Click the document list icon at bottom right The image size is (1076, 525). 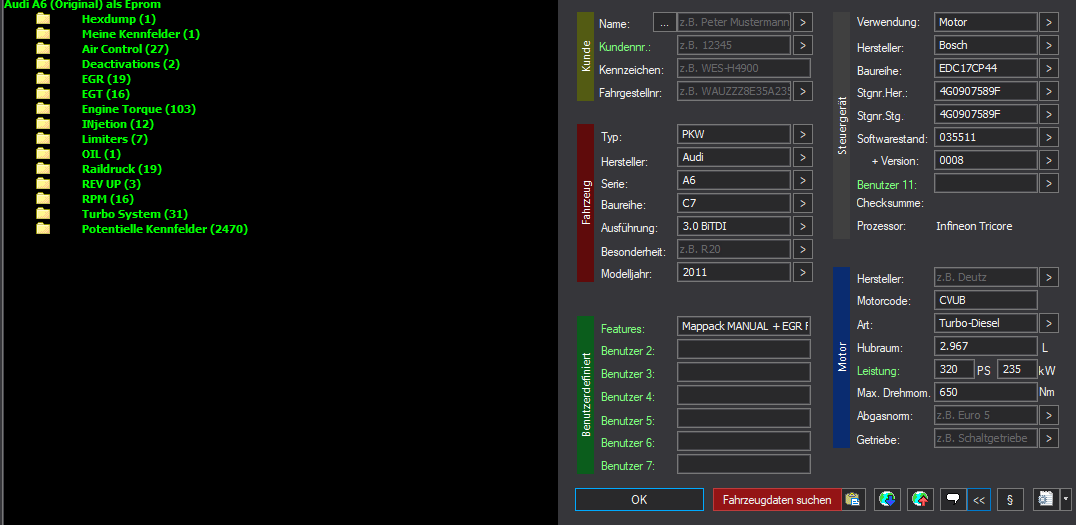[1045, 499]
